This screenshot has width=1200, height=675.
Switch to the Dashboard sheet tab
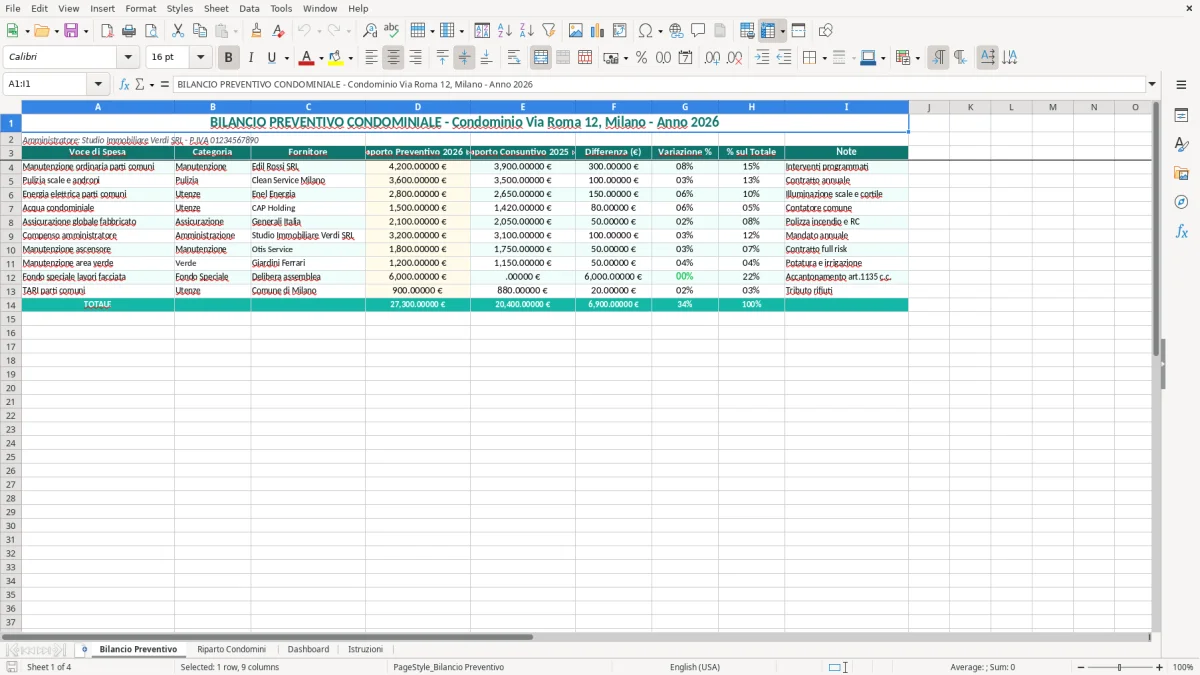coord(308,650)
